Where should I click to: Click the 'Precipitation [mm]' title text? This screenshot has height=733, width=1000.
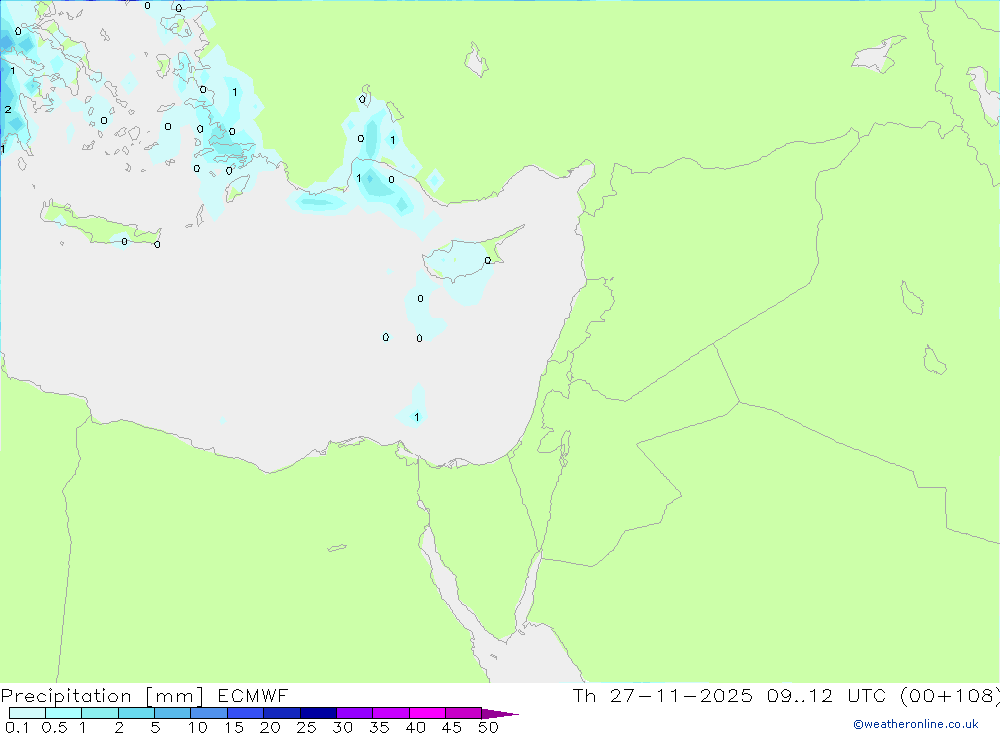coord(102,696)
